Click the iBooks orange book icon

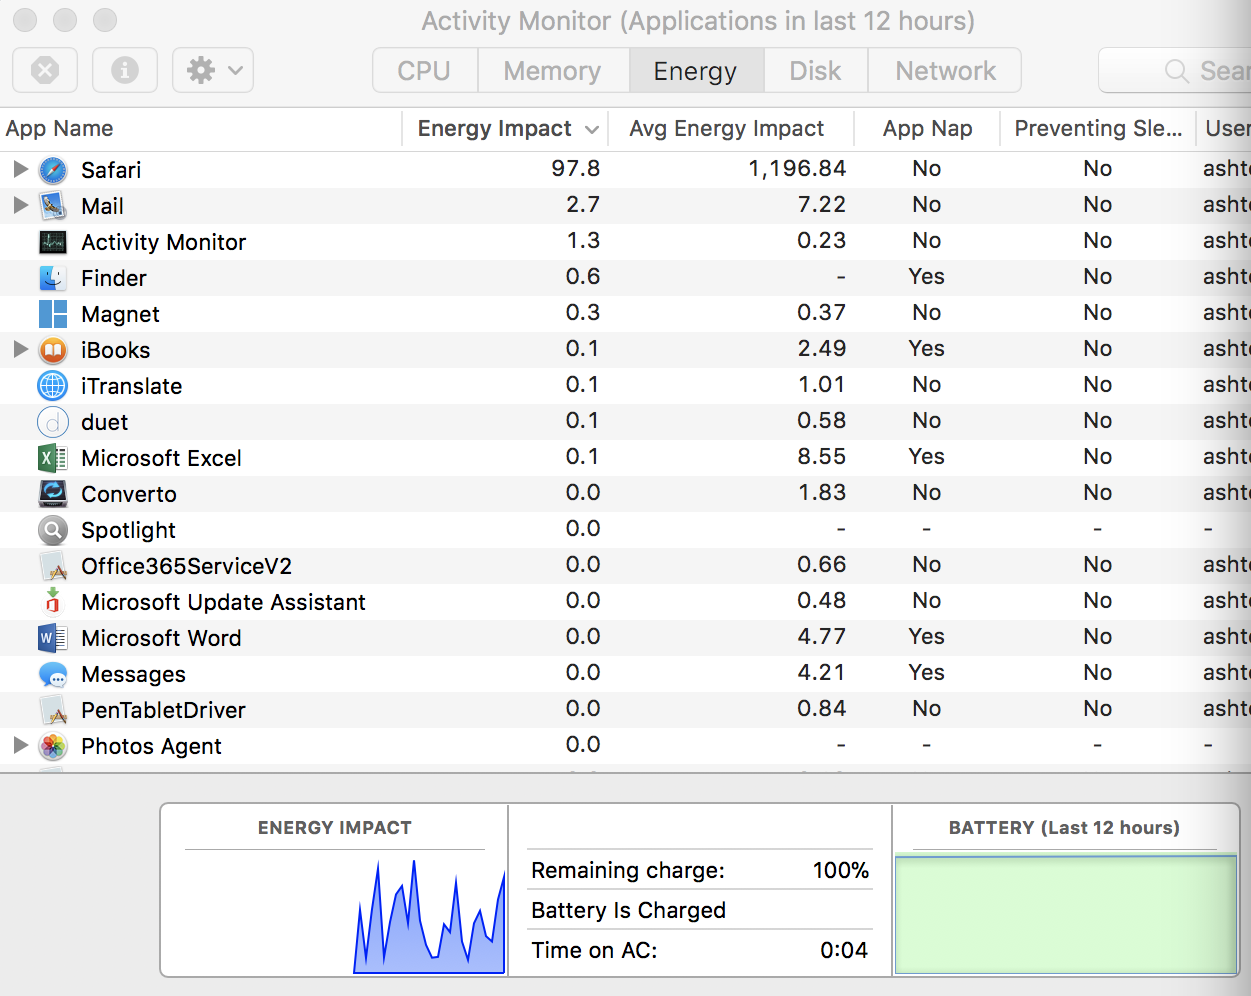(53, 350)
